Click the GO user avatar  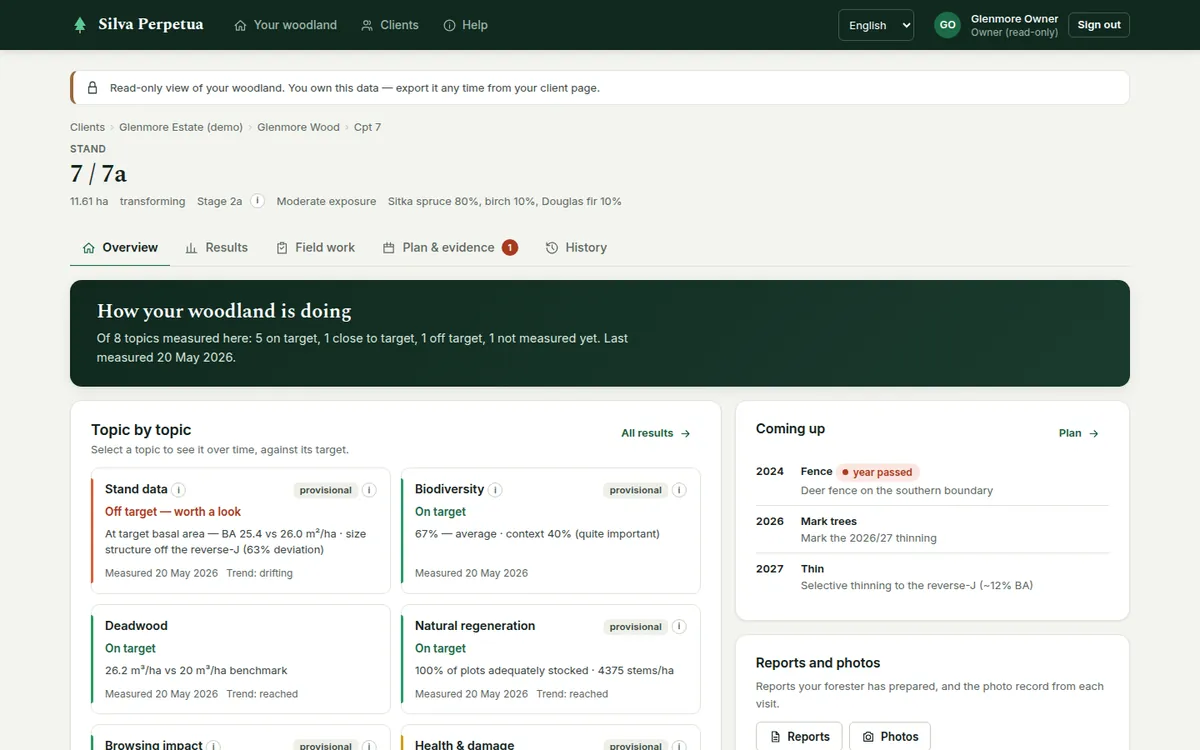pos(947,25)
